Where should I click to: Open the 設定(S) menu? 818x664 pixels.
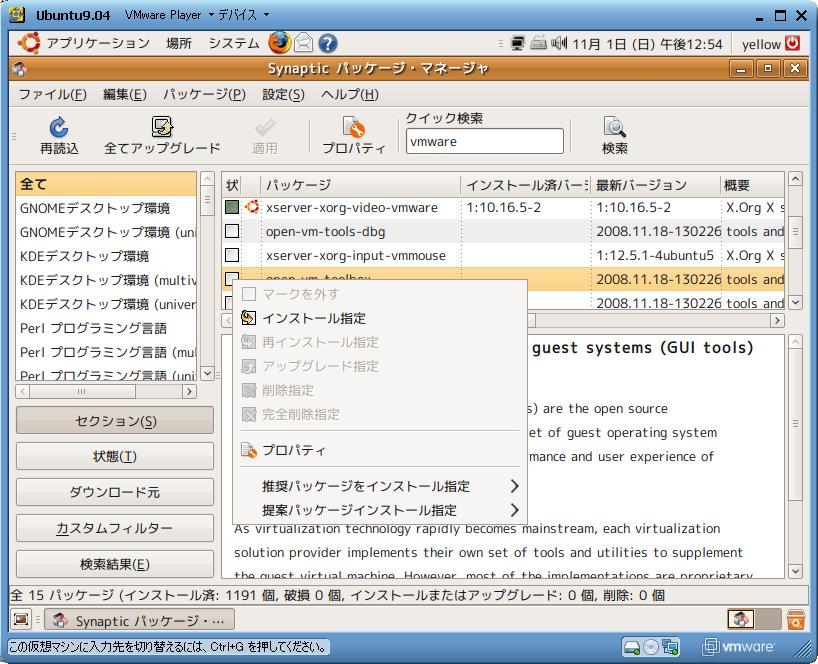click(283, 94)
